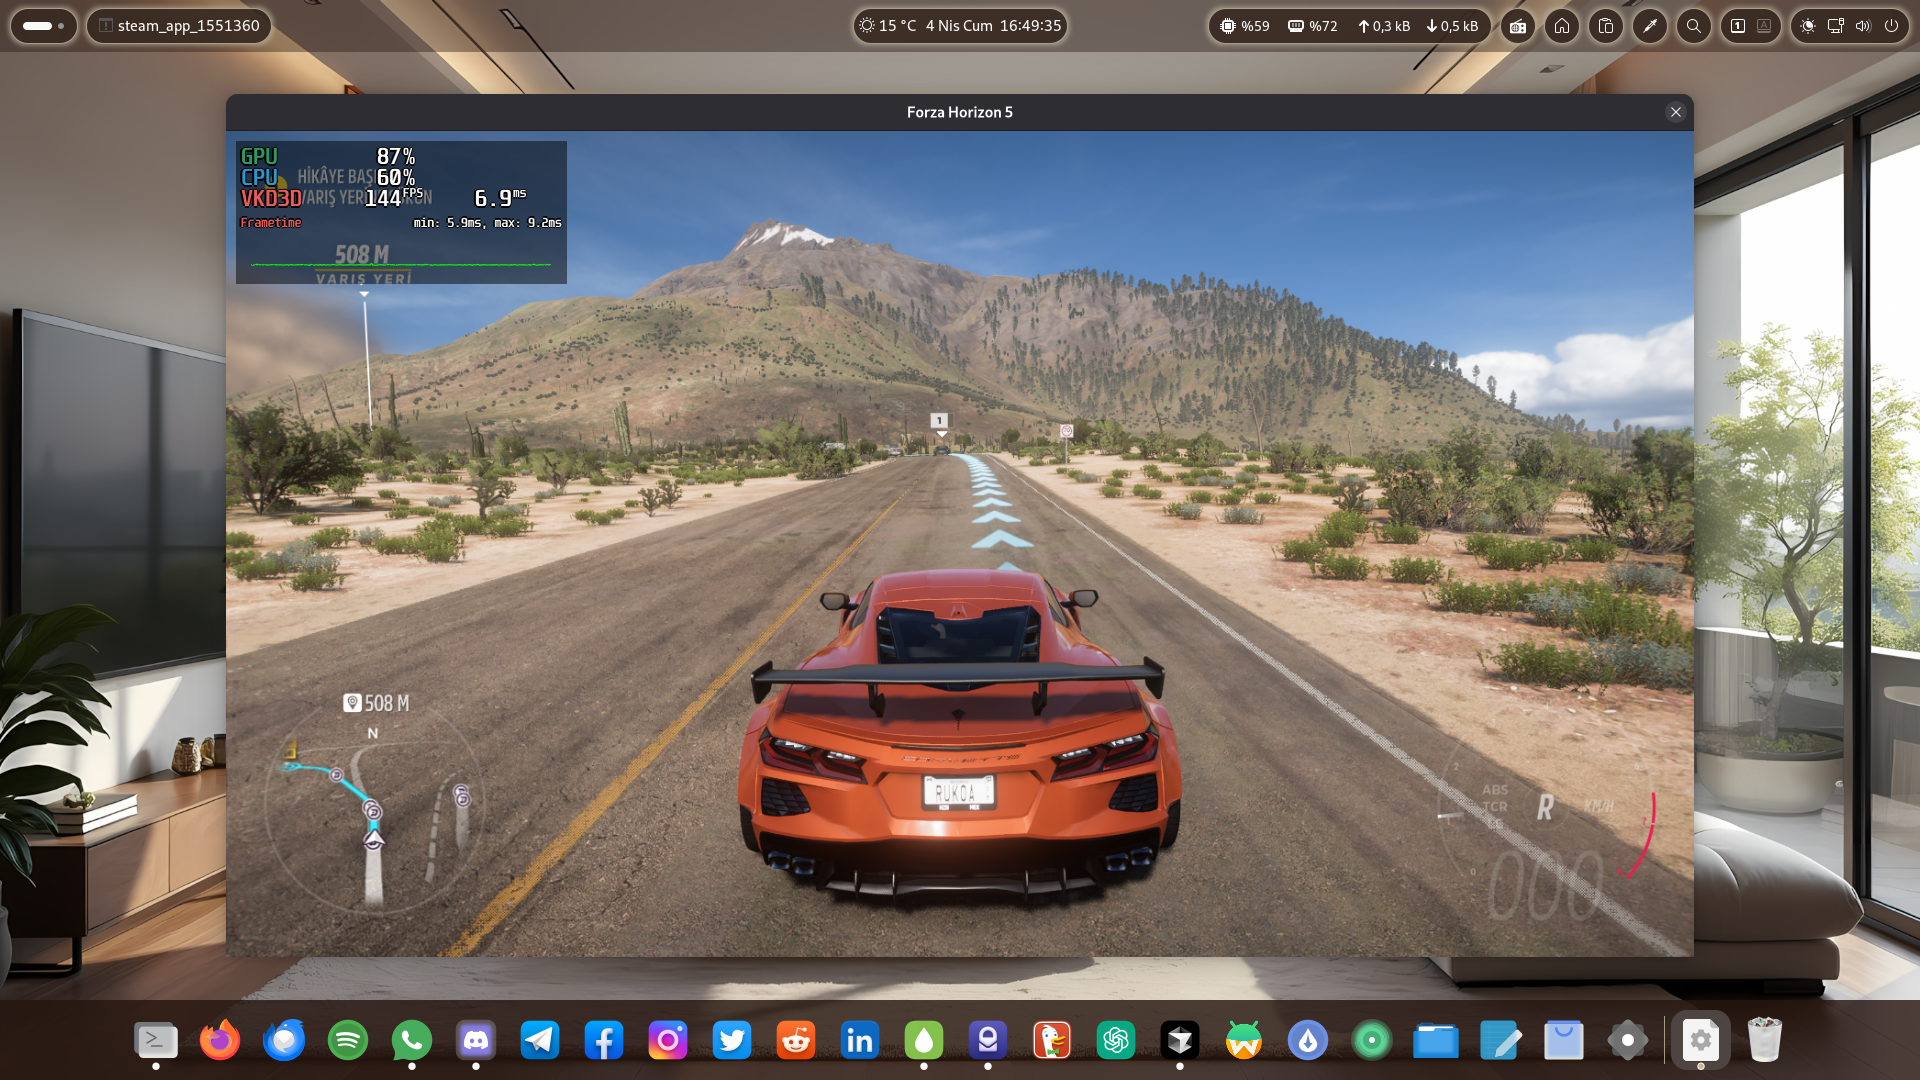
Task: Open the gear document app in dock
Action: [1701, 1041]
